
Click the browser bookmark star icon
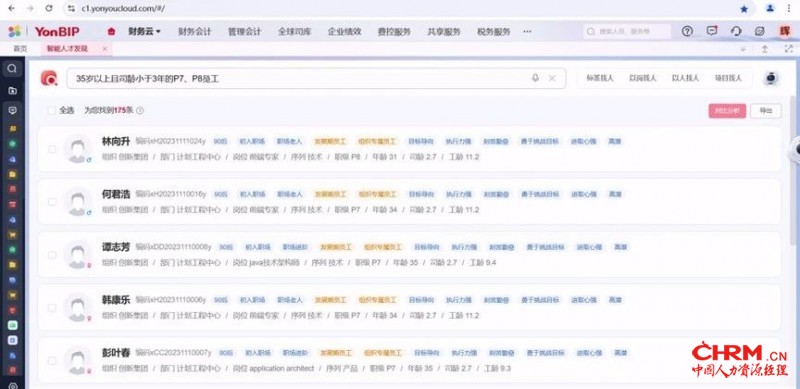744,9
